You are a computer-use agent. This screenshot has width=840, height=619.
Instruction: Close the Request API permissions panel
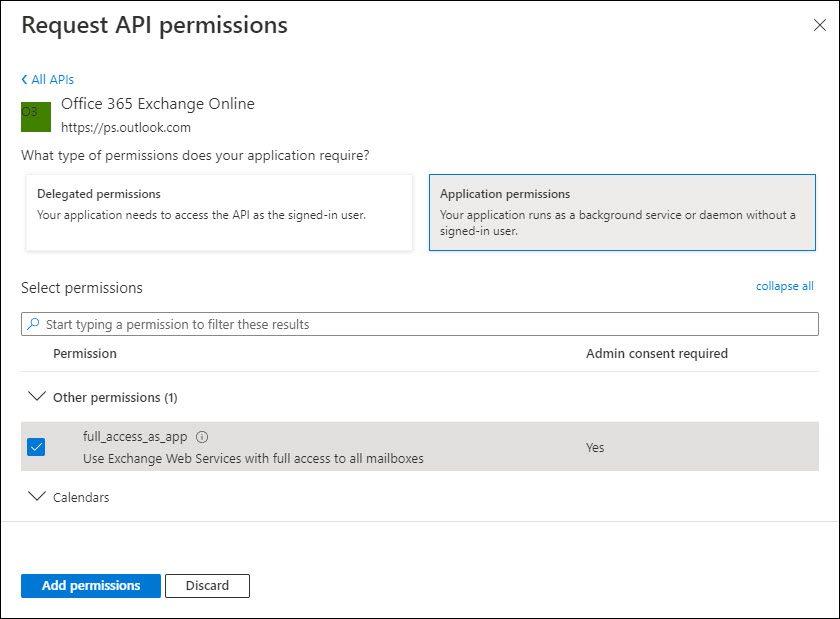pos(819,26)
